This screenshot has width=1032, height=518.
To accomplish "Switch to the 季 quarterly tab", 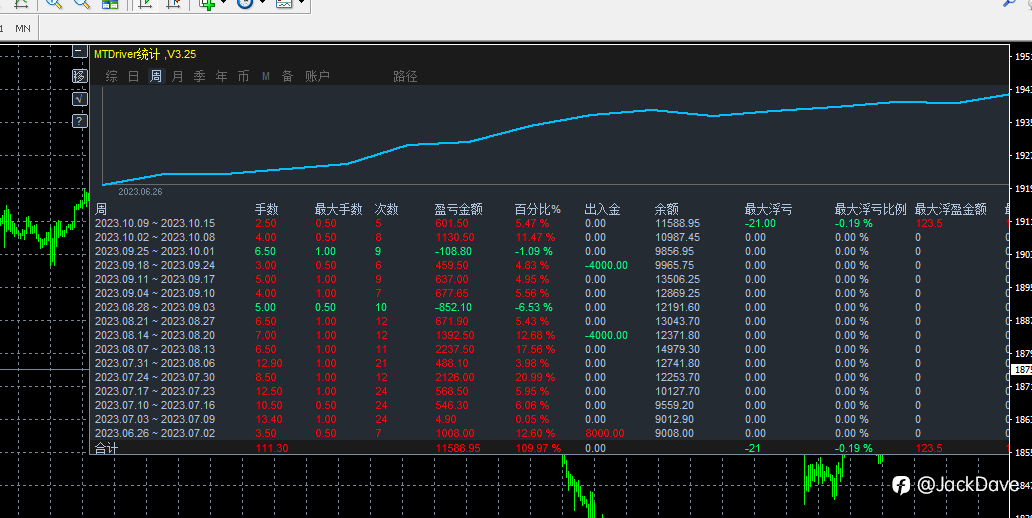I will pyautogui.click(x=199, y=76).
